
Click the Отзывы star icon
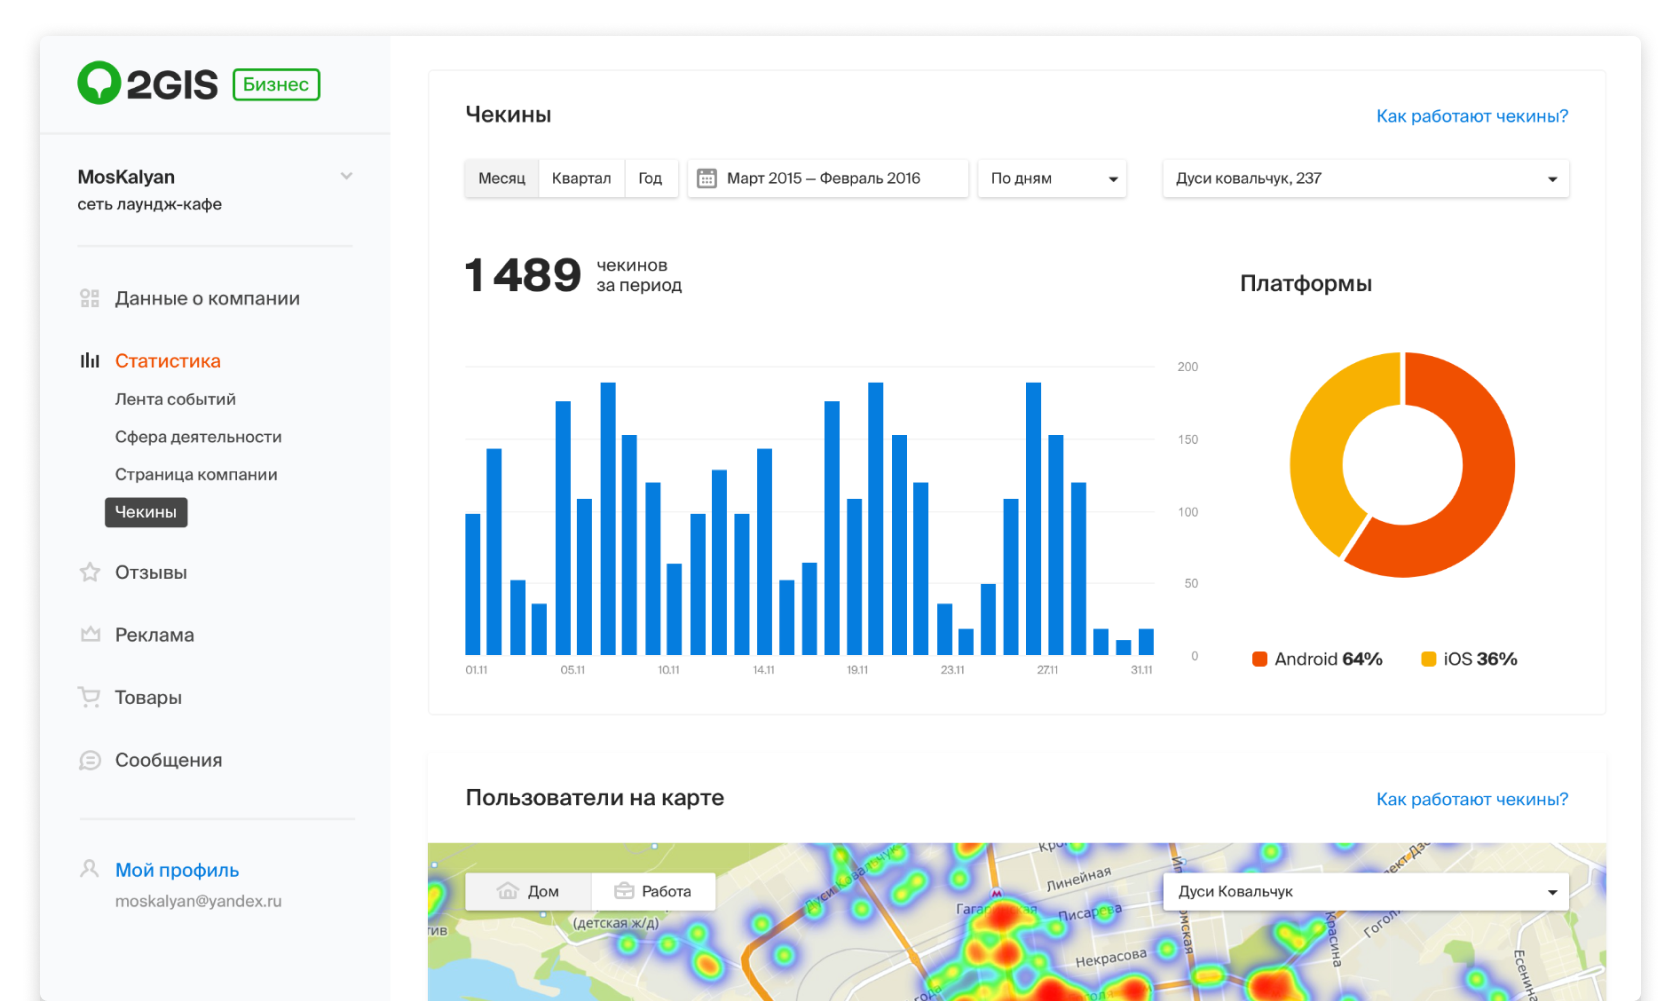pyautogui.click(x=90, y=572)
